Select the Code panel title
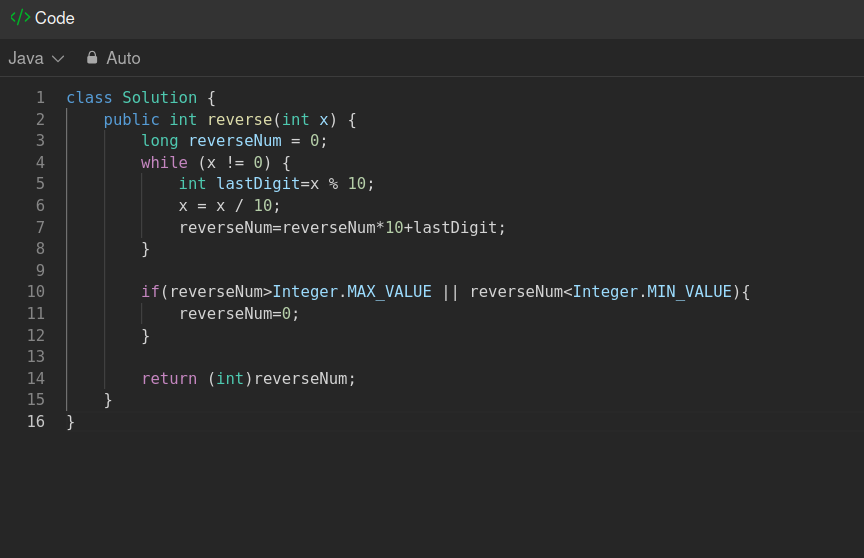 (55, 18)
